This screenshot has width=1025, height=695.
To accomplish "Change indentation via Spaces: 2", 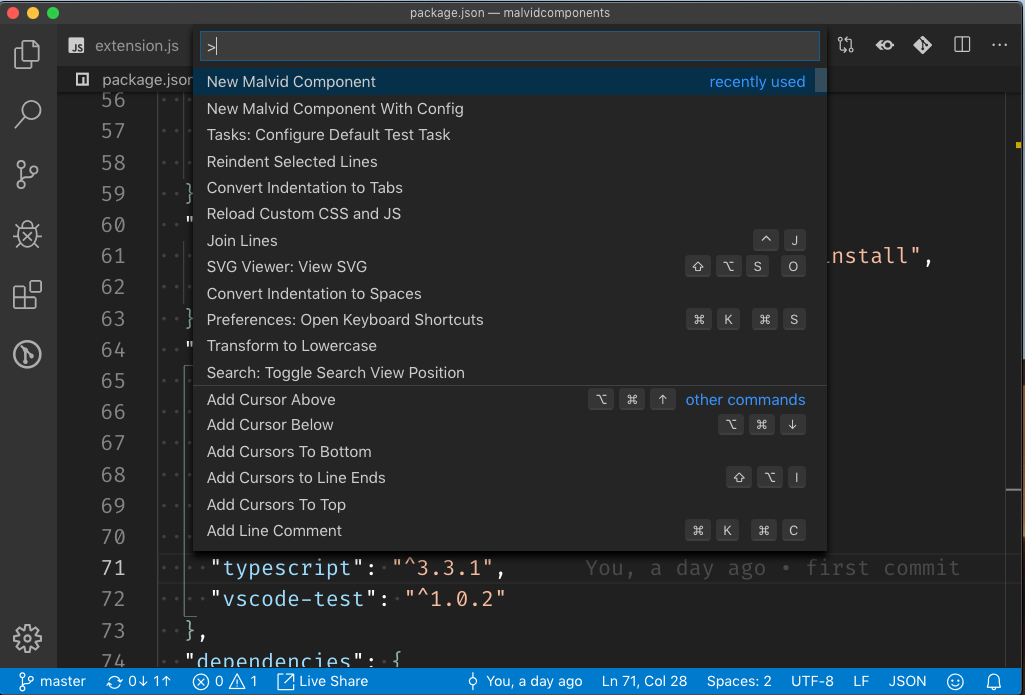I will click(x=739, y=681).
